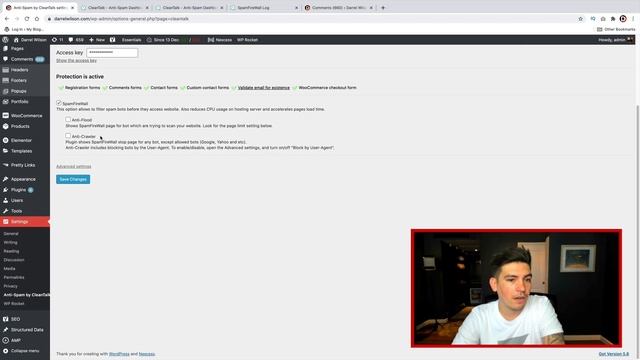Click Get Version link in footer
The image size is (640, 360).
pyautogui.click(x=613, y=354)
